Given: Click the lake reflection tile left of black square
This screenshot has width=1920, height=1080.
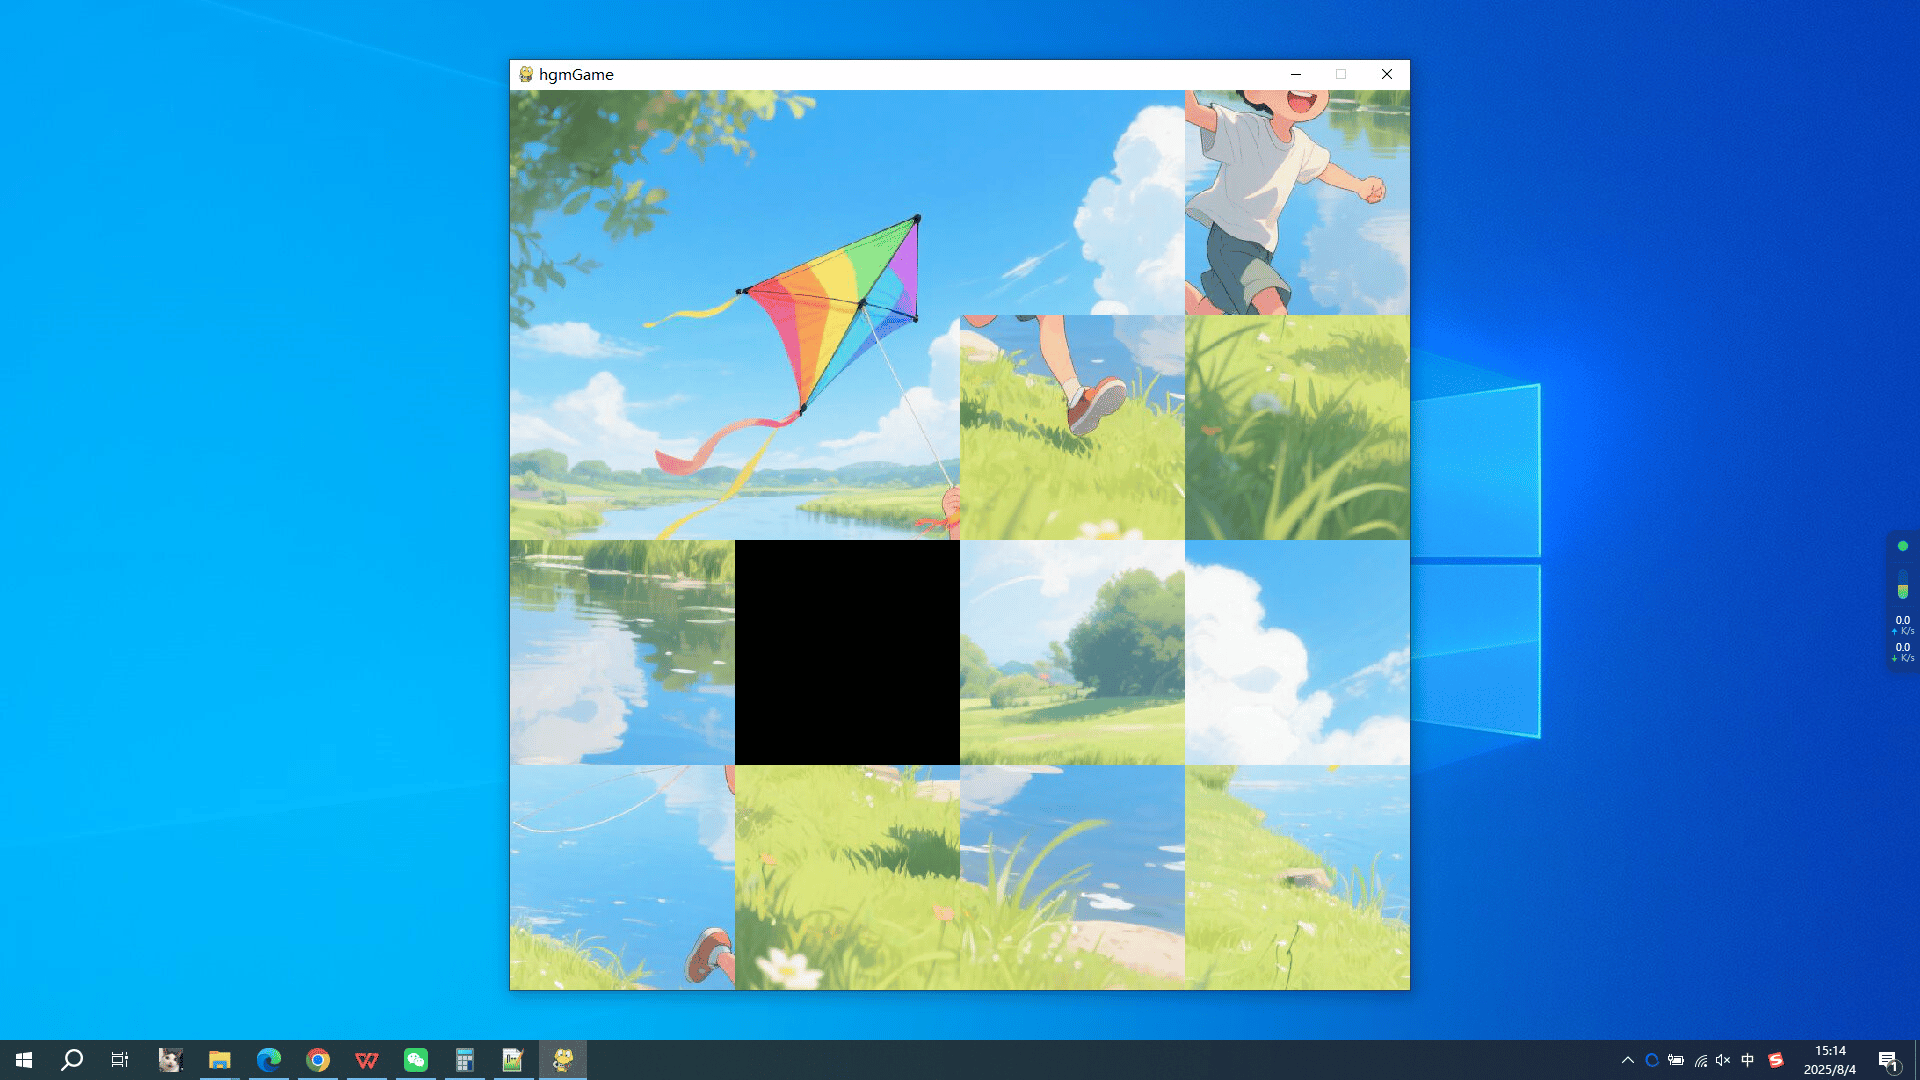Looking at the screenshot, I should point(622,652).
